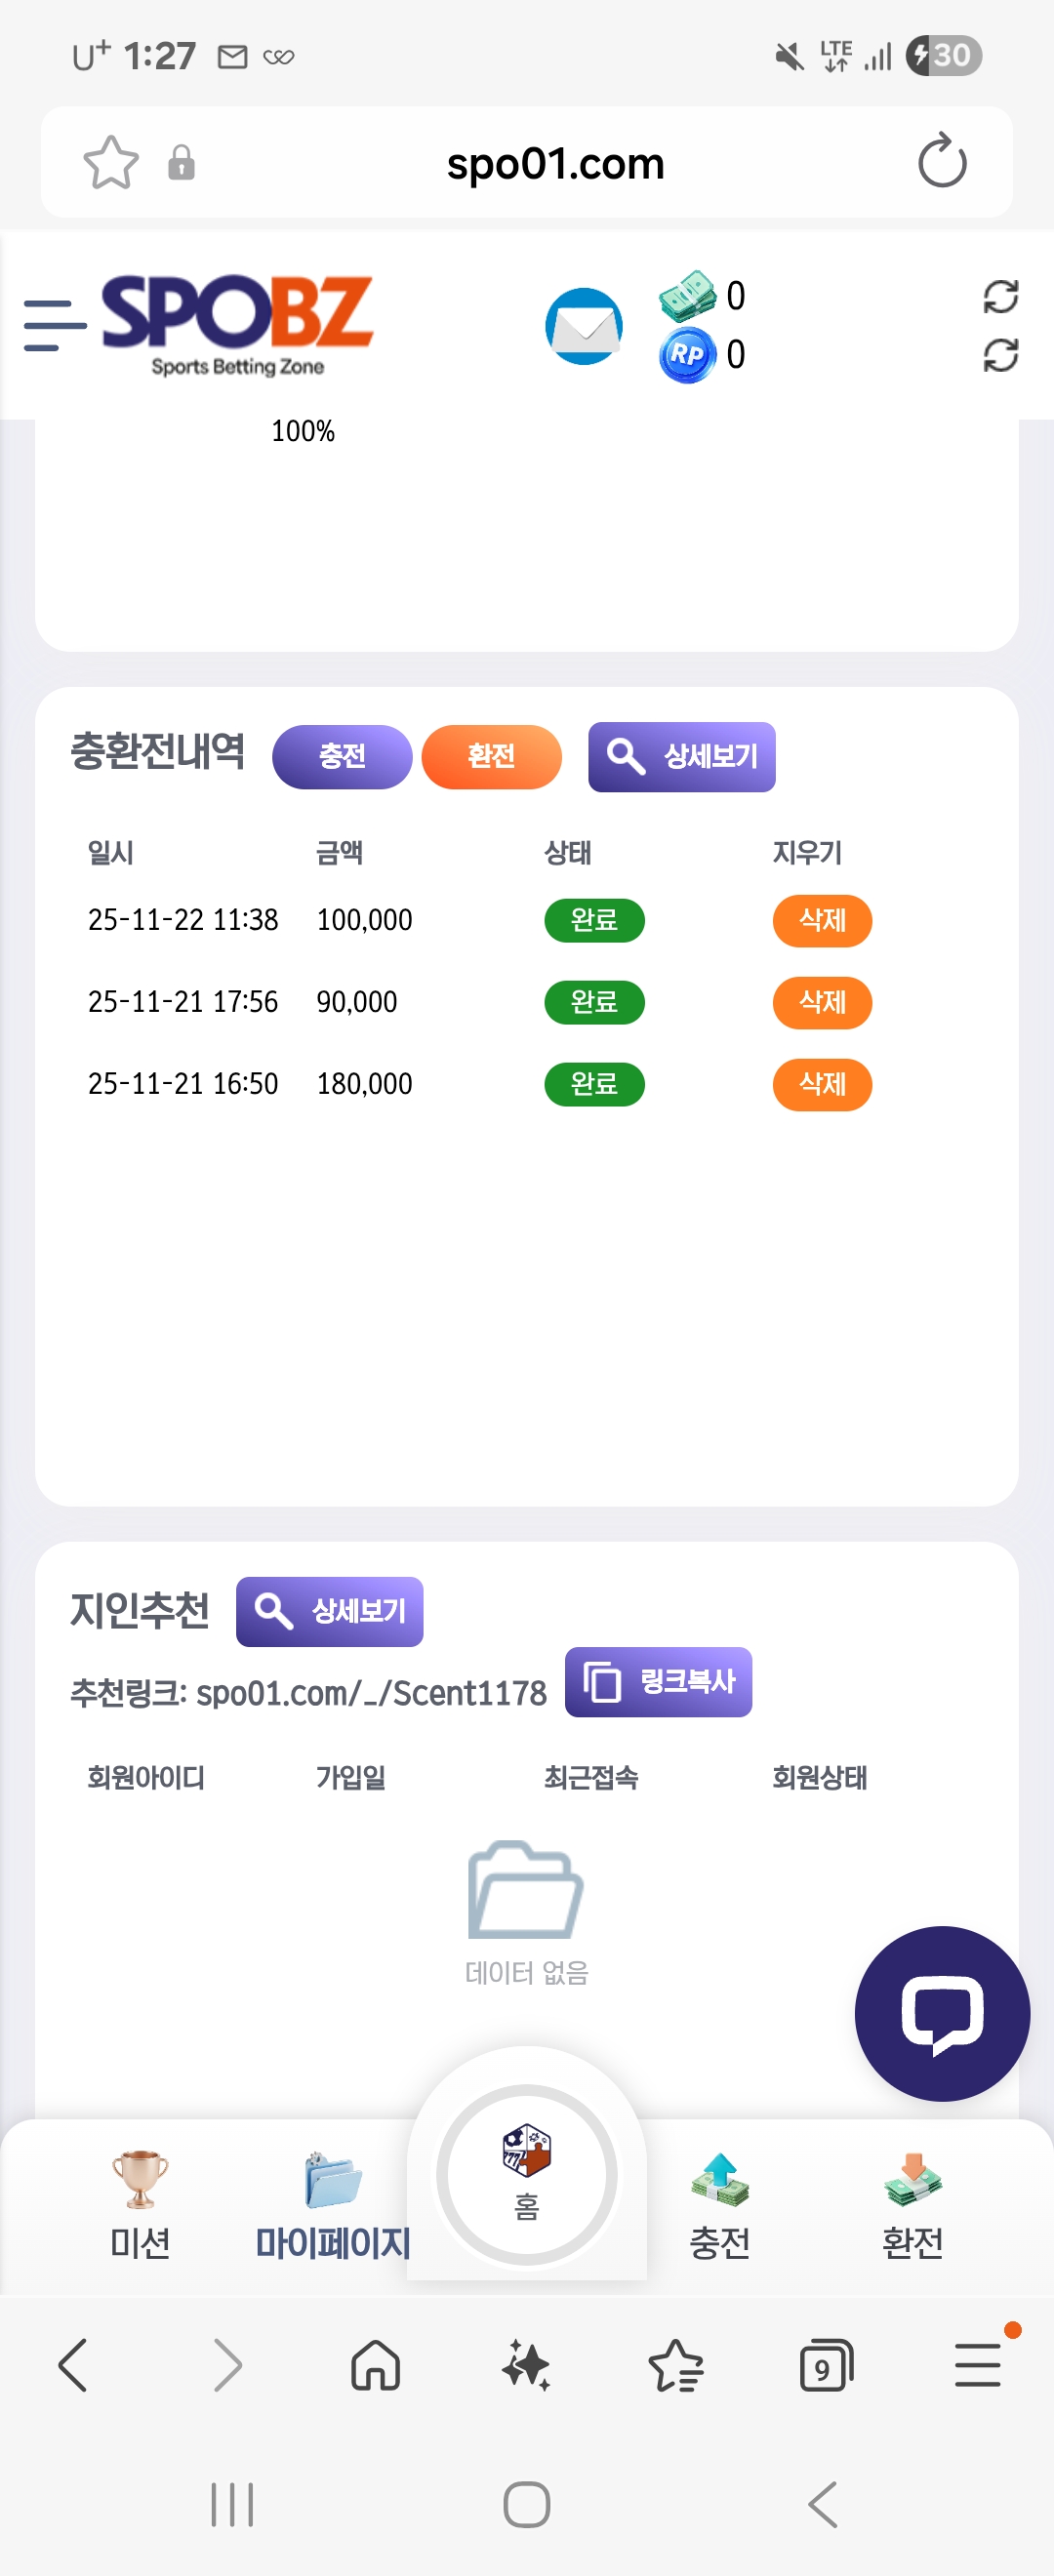Delete the 180,000 transaction record
The image size is (1054, 2576).
(822, 1084)
